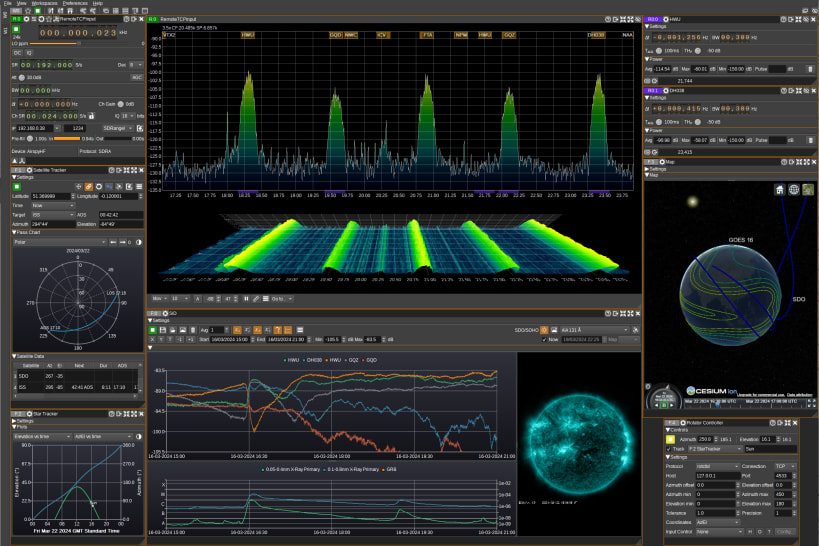
Task: Select the W1 workspace side tab
Action: [6, 31]
